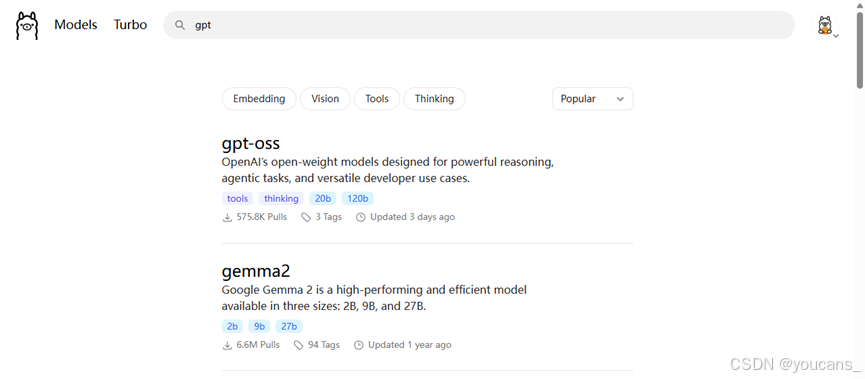This screenshot has height=379, width=865.
Task: Click the download icon beside 6.6M Pulls
Action: click(x=227, y=345)
